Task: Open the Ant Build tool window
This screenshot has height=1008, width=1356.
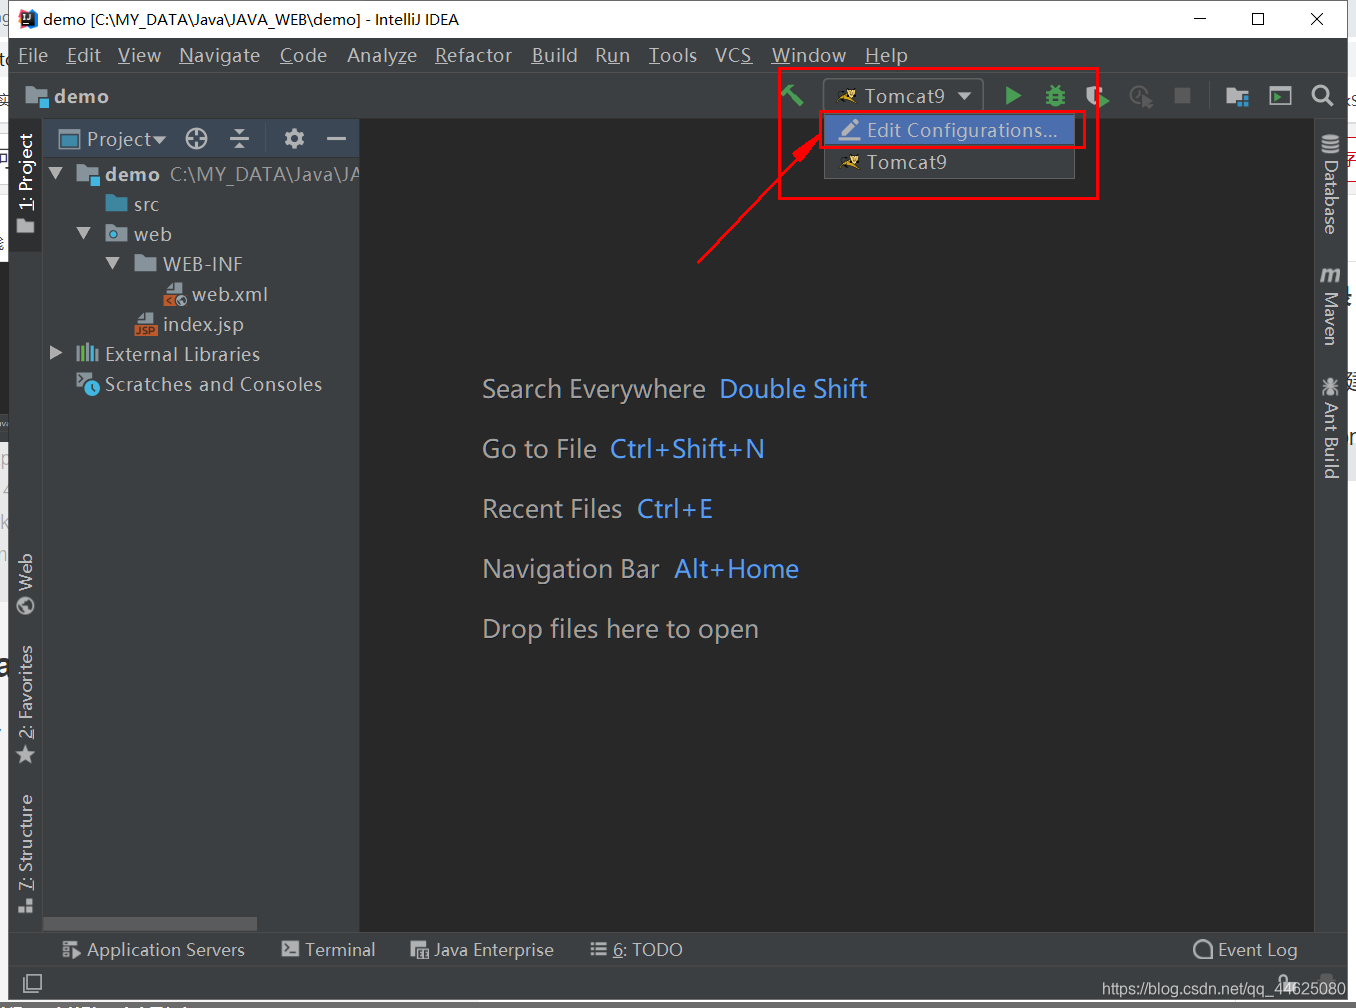Action: pos(1330,428)
